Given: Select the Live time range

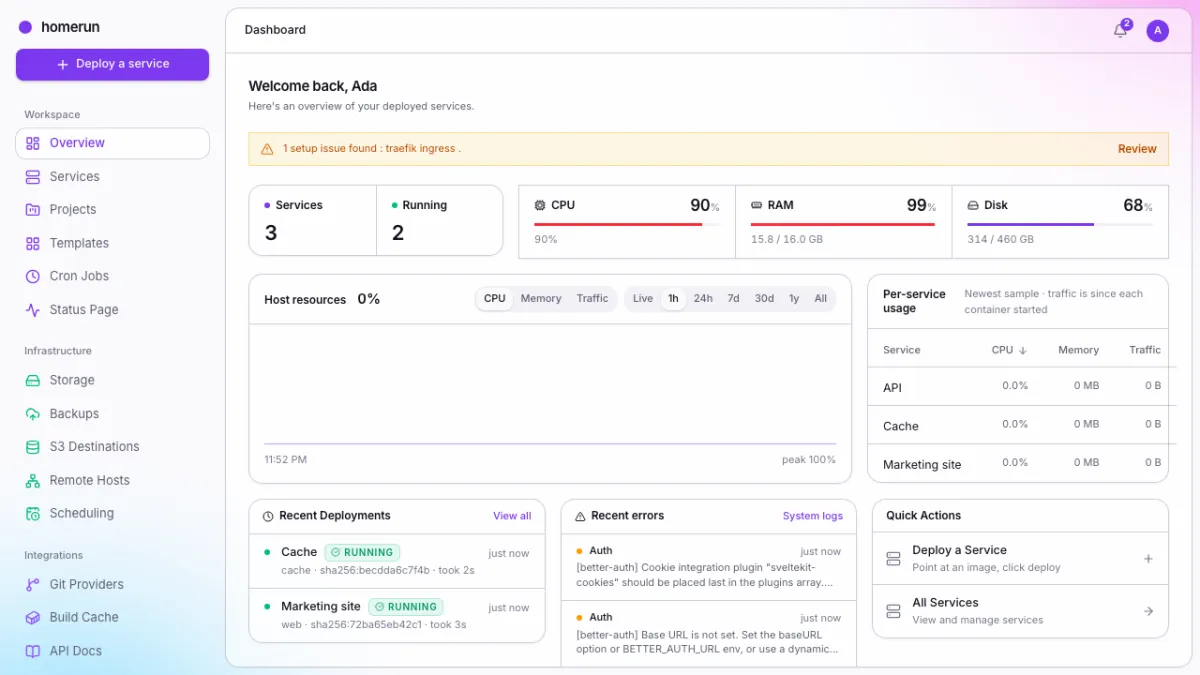Looking at the screenshot, I should (x=643, y=299).
